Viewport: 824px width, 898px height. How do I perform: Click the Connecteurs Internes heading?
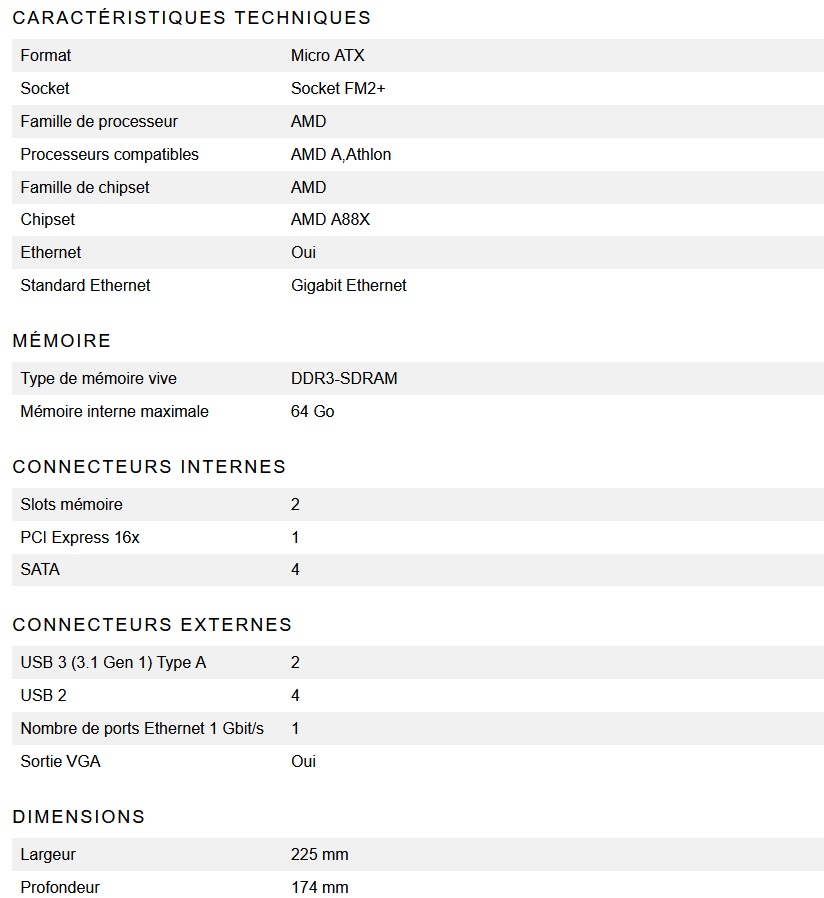click(x=149, y=467)
